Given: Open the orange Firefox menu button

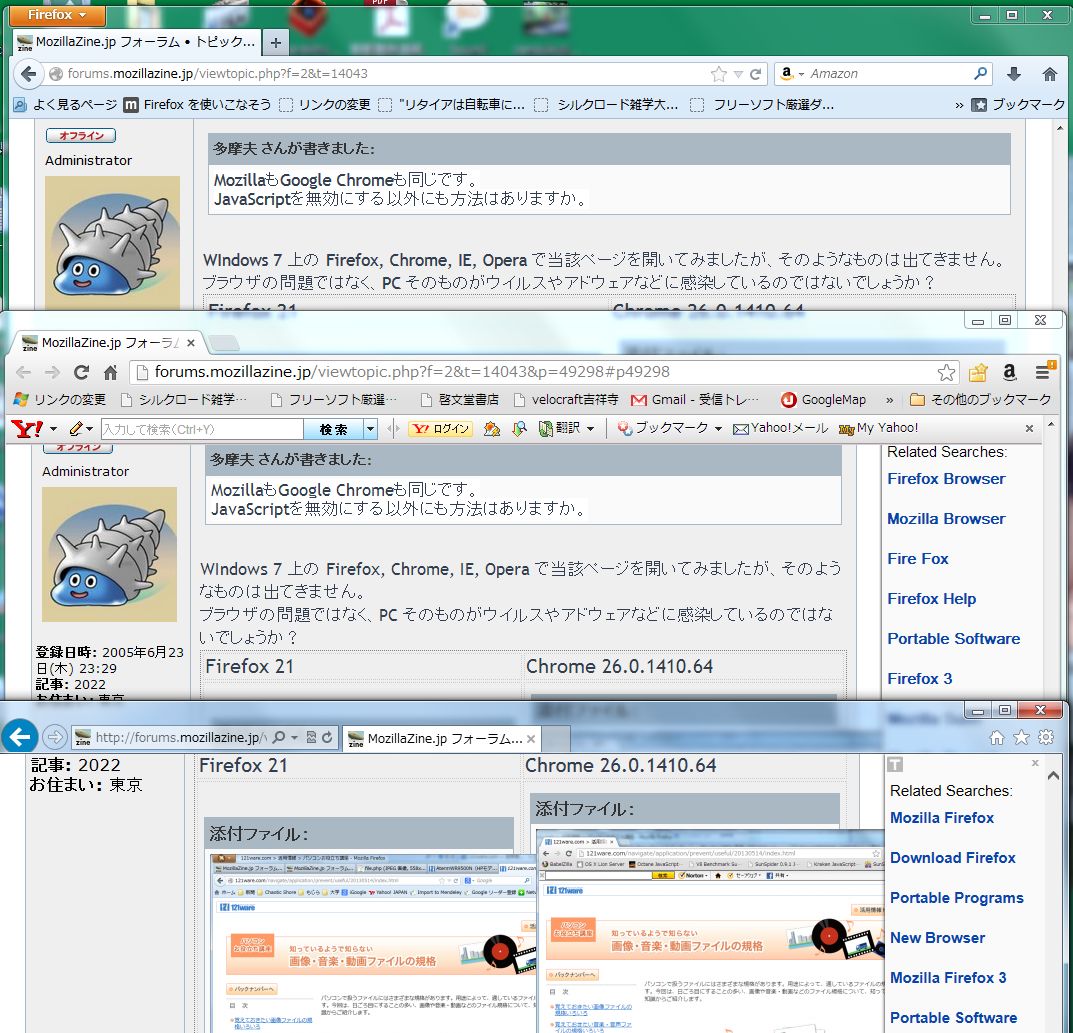Looking at the screenshot, I should click(x=51, y=15).
